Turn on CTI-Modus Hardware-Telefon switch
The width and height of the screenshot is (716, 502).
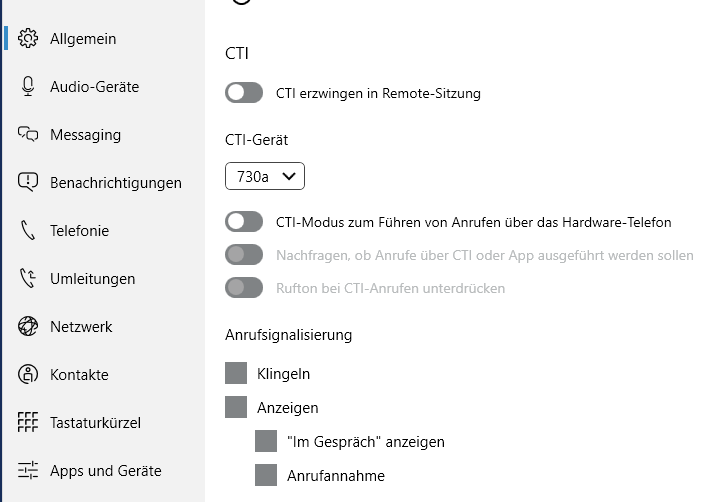coord(244,222)
